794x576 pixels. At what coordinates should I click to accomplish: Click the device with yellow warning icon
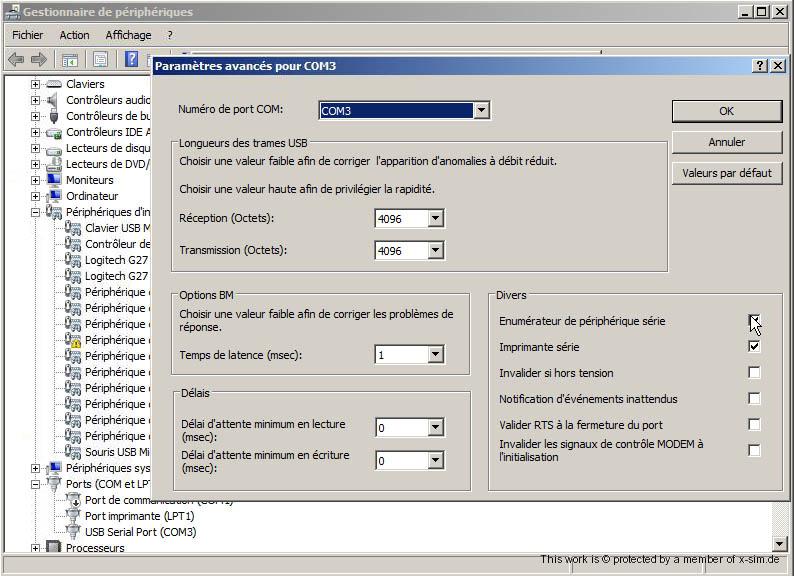(73, 340)
